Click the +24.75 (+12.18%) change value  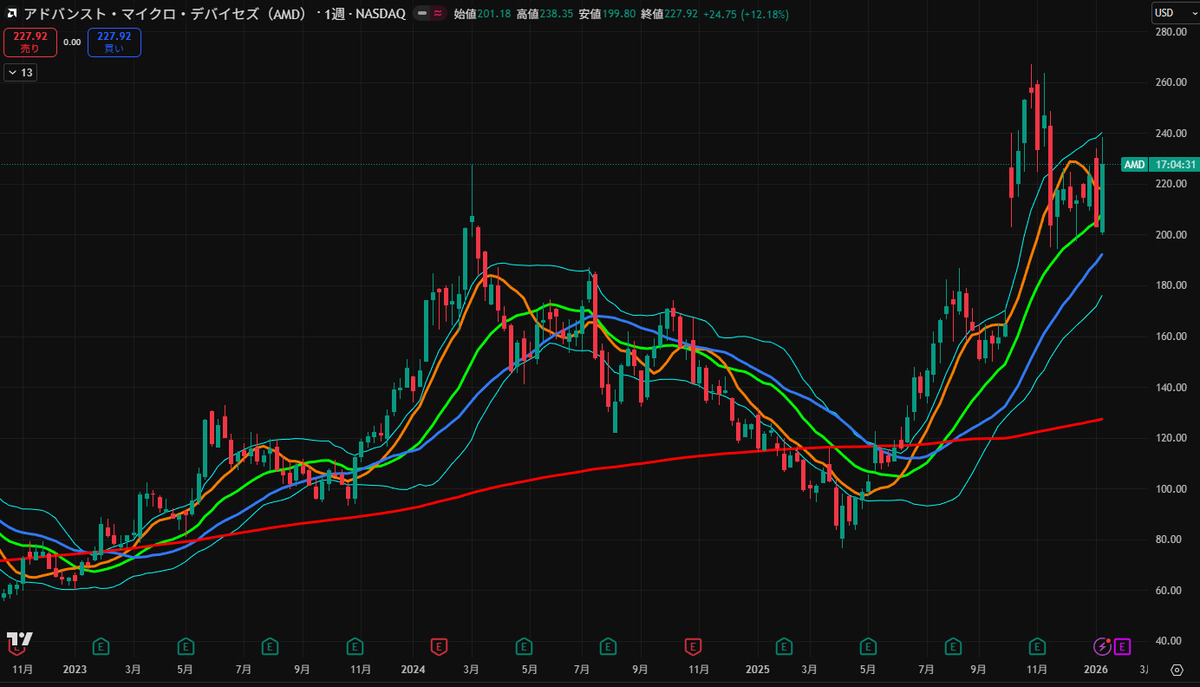pyautogui.click(x=747, y=15)
